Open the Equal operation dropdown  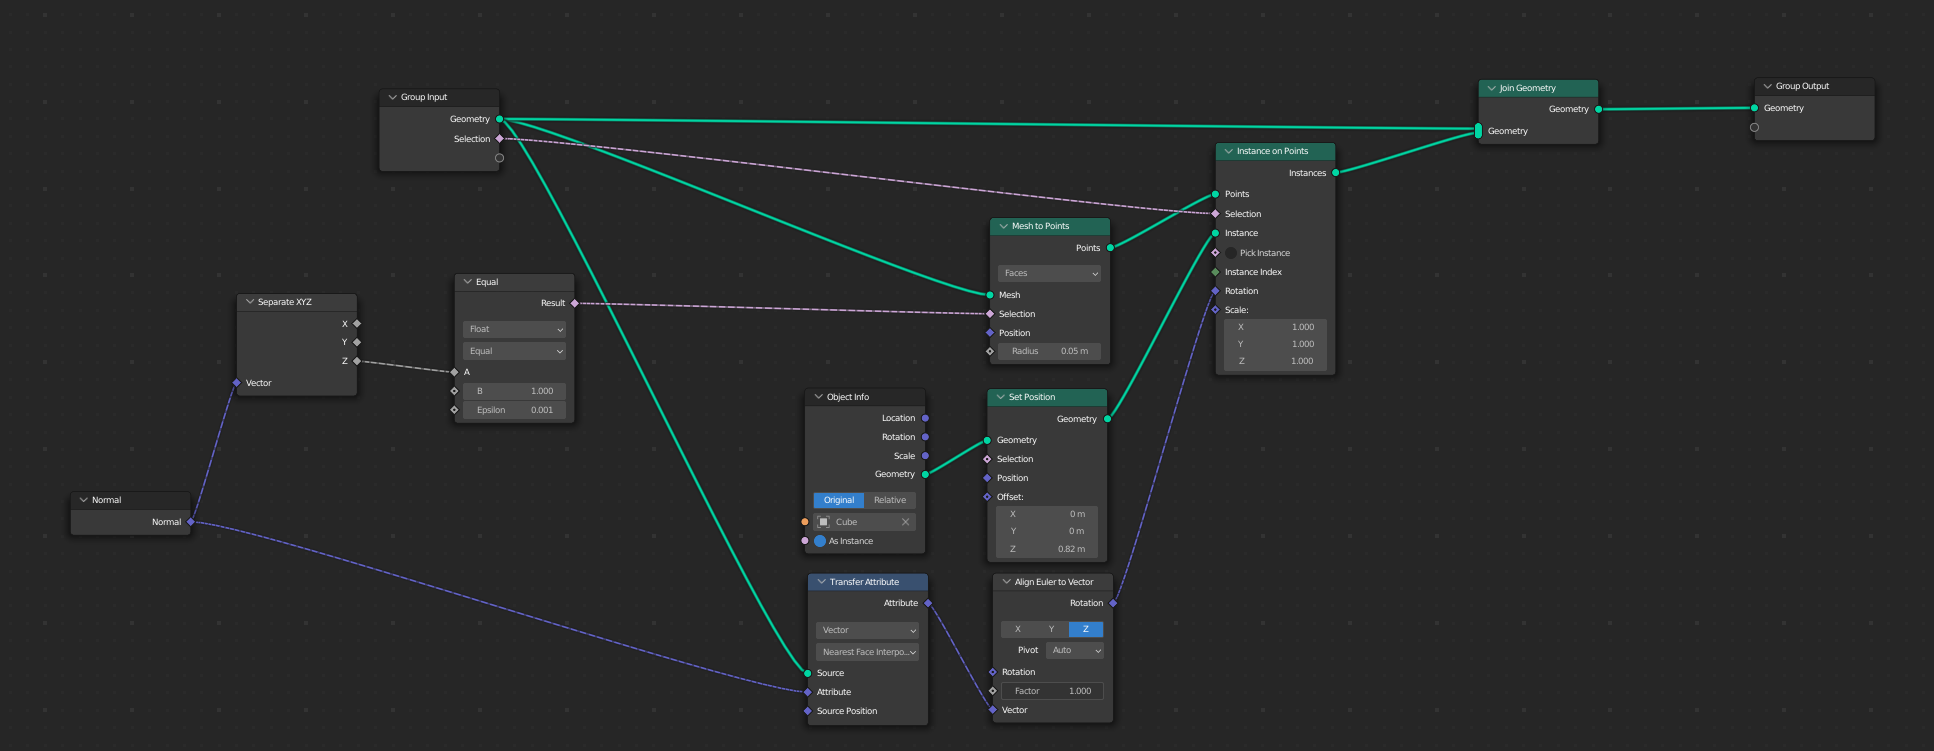515,351
